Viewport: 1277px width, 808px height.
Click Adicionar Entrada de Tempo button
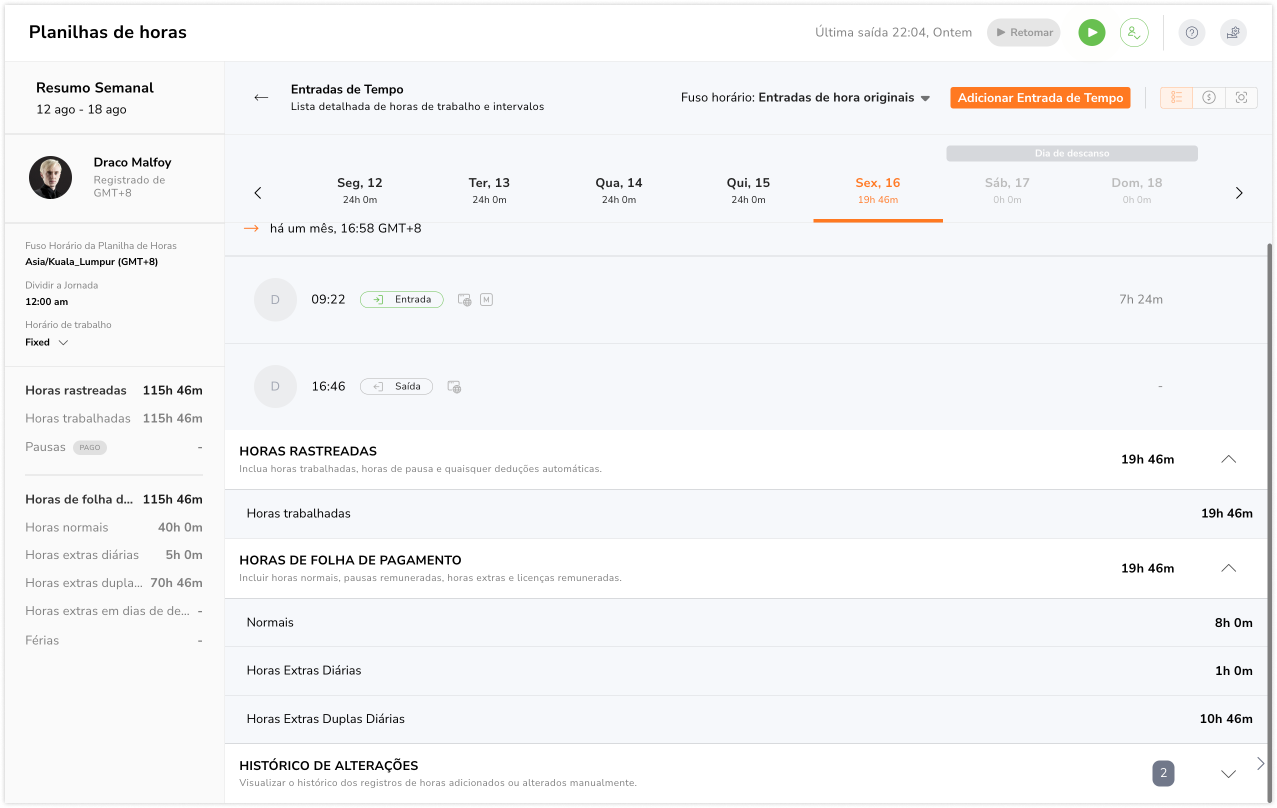click(x=1040, y=98)
